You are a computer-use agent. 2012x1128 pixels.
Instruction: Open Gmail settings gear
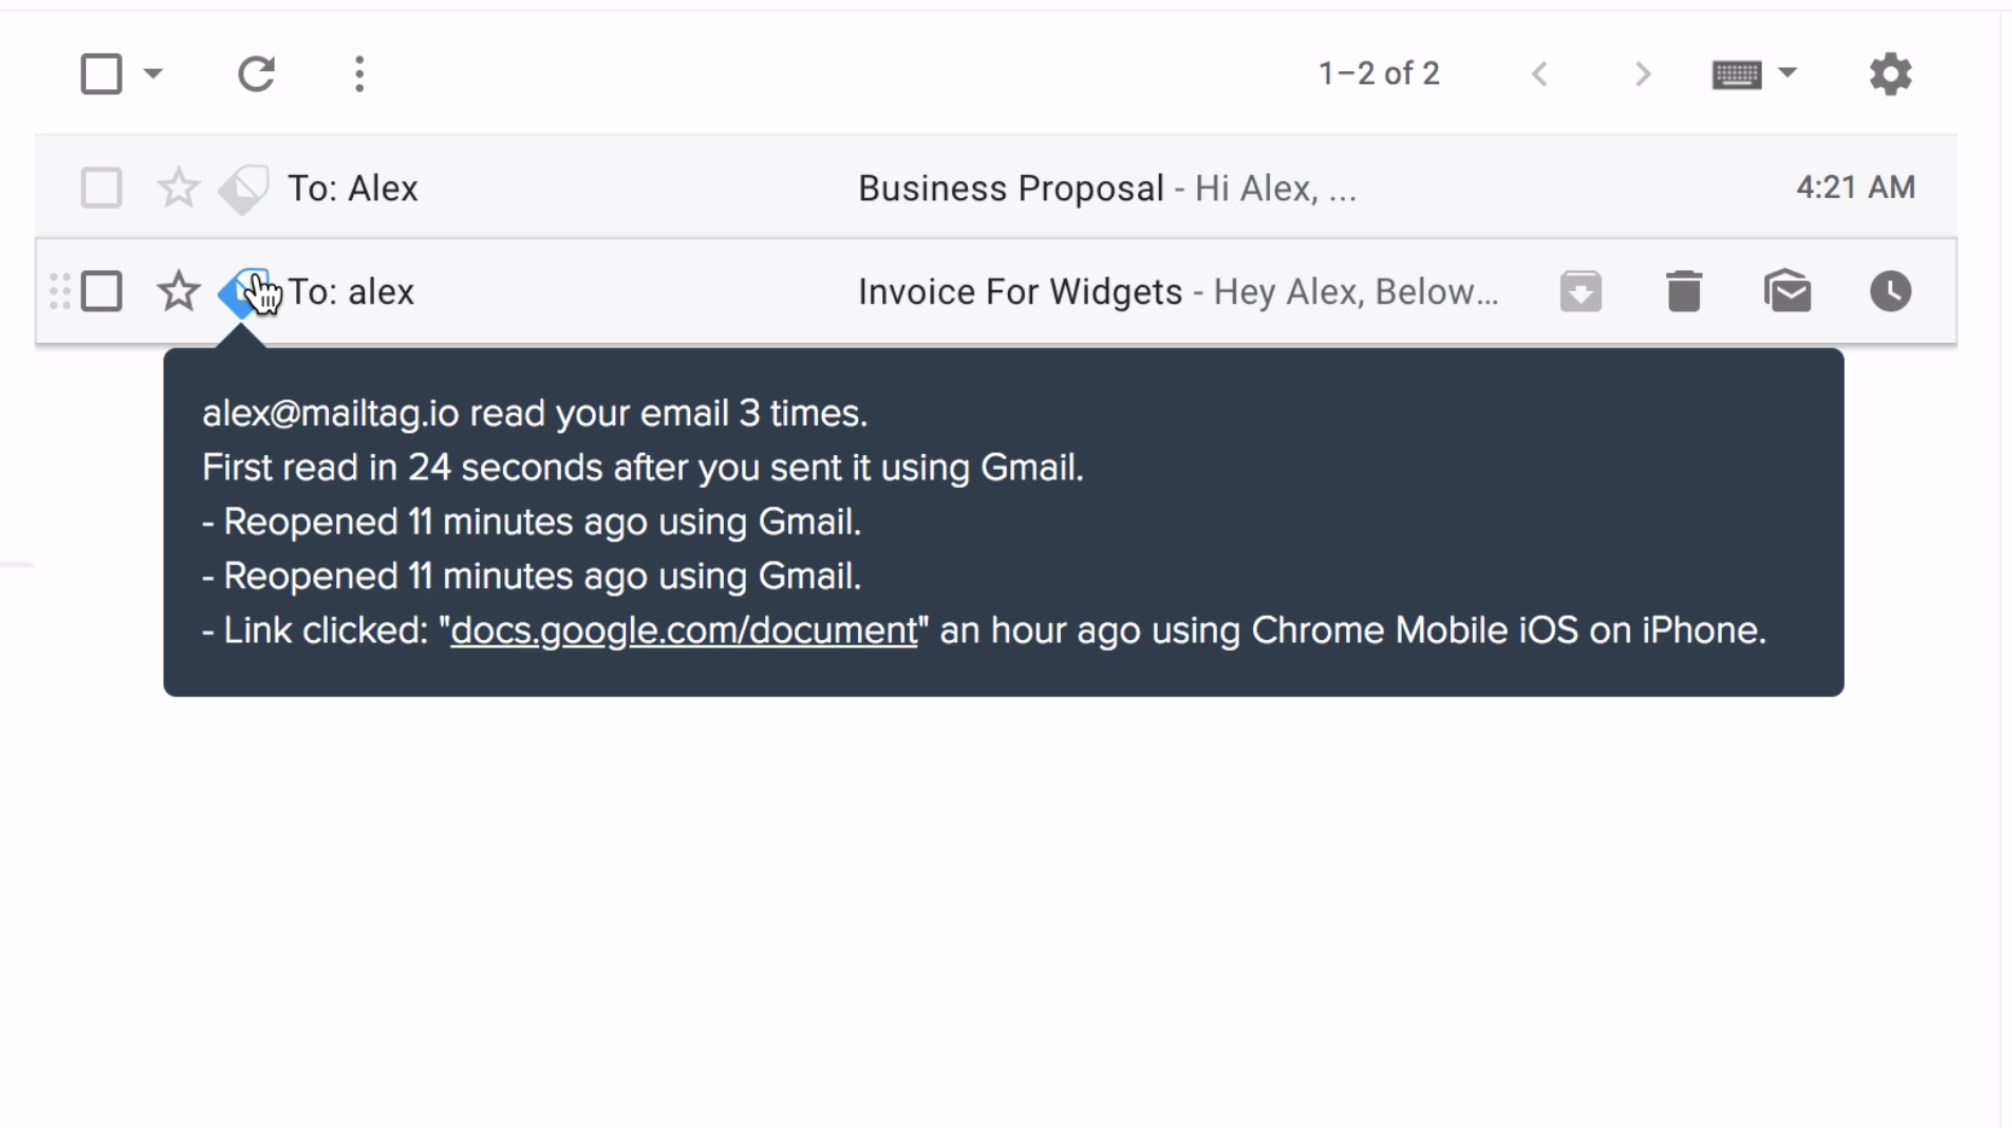[1889, 73]
